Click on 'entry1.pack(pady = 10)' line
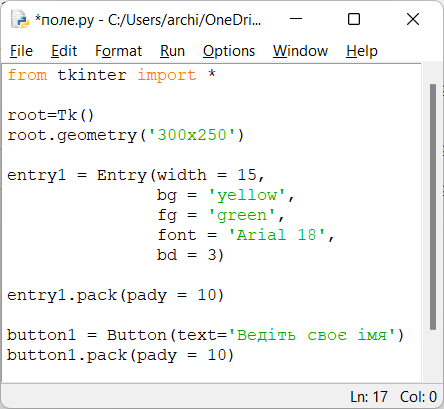This screenshot has height=409, width=444. pyautogui.click(x=115, y=295)
